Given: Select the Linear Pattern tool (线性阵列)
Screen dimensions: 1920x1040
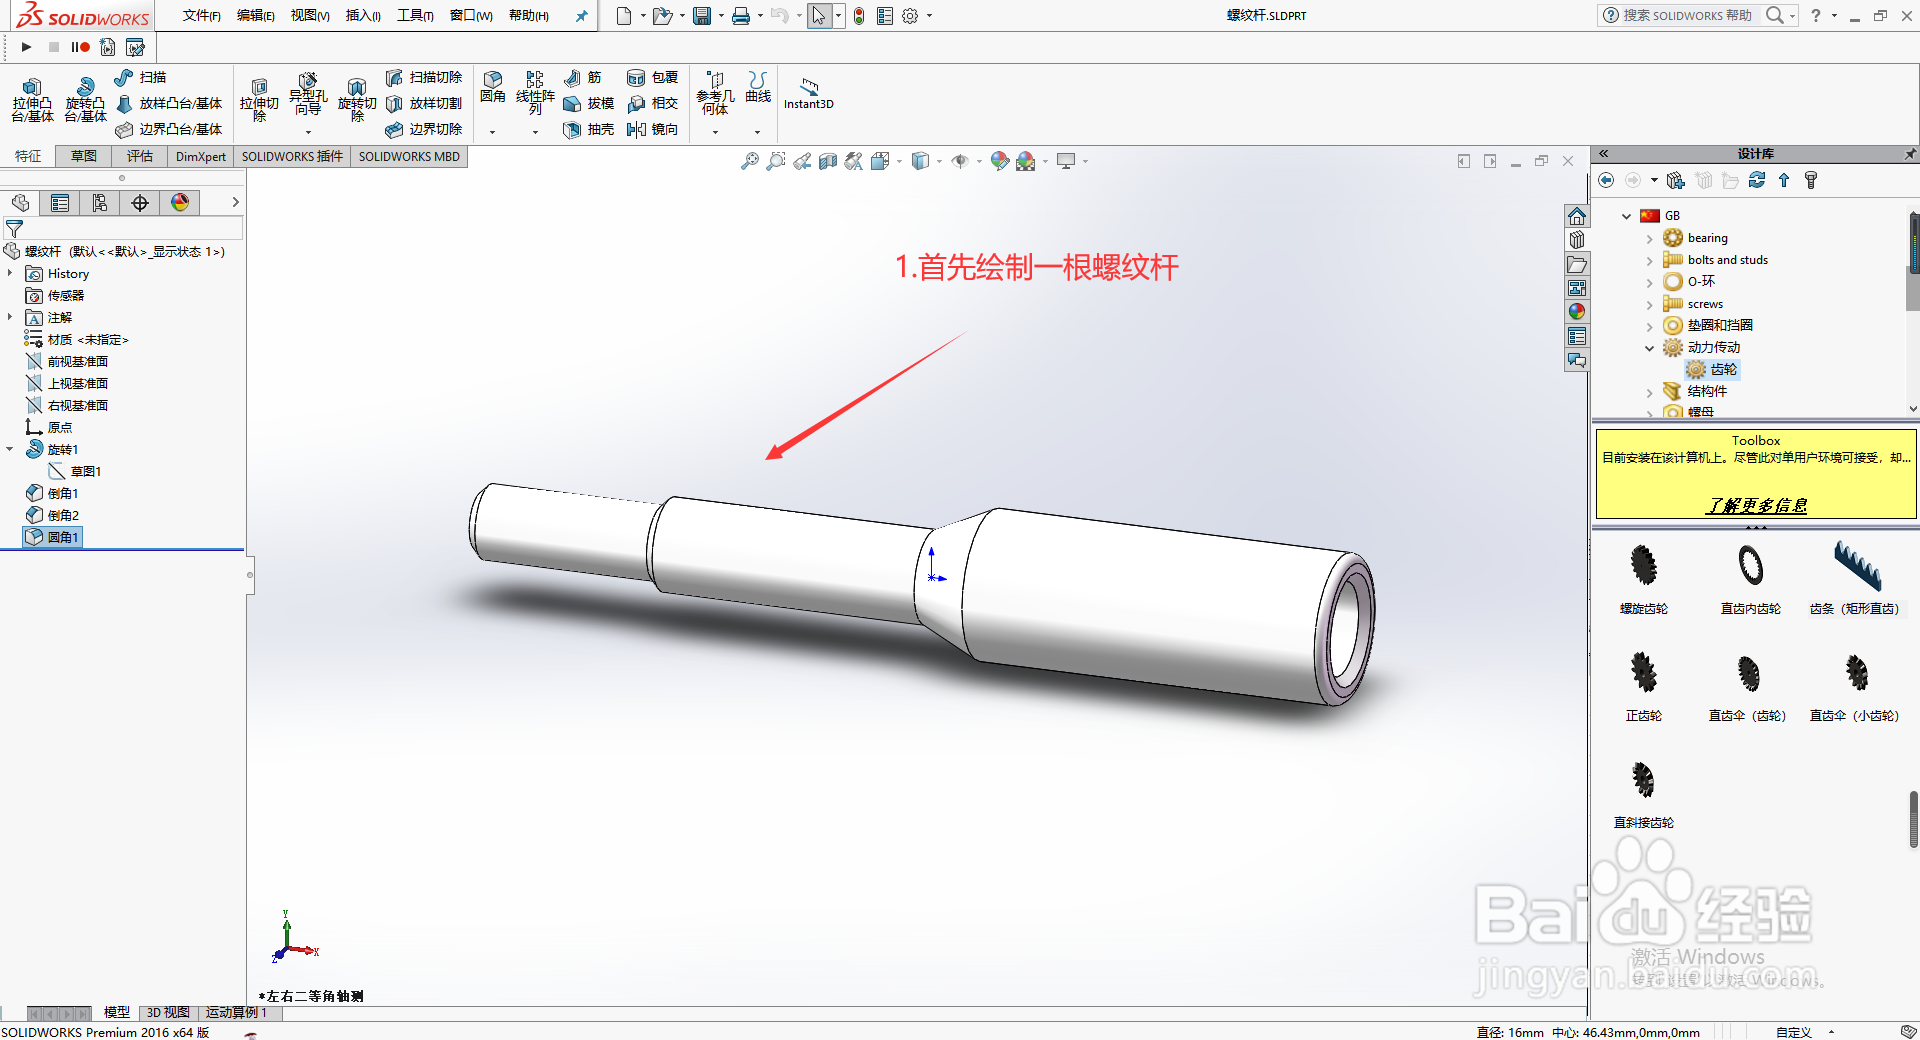Looking at the screenshot, I should pos(535,93).
